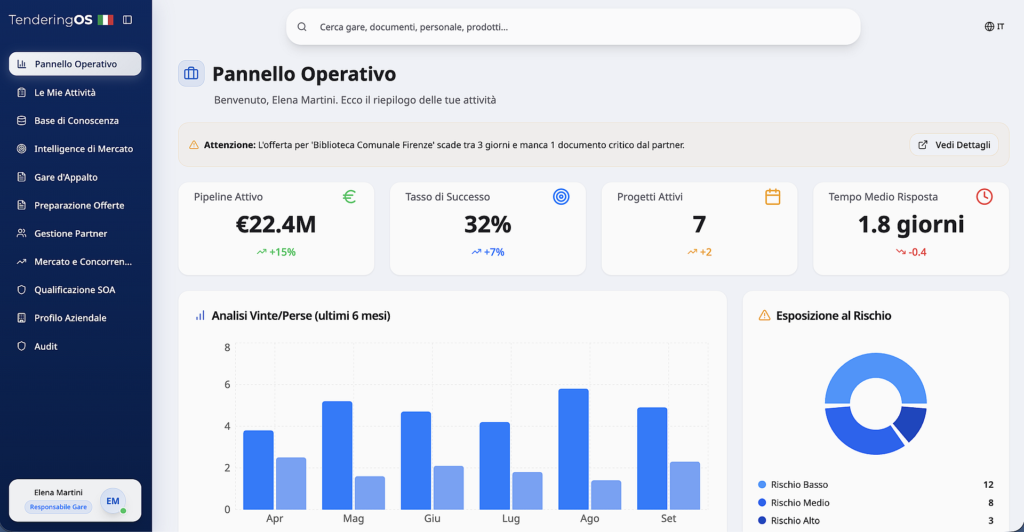Click the magnifier icon in the search bar
Viewport: 1024px width, 532px height.
[x=302, y=27]
